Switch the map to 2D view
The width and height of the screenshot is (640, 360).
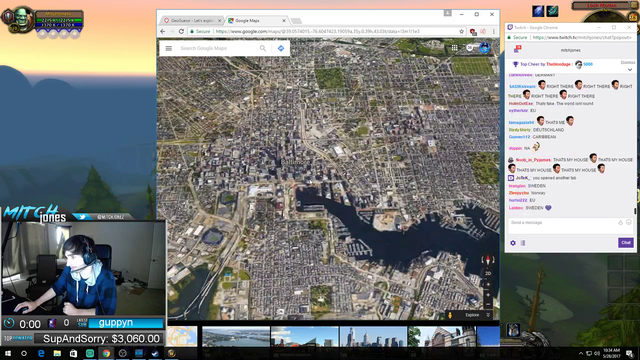[x=488, y=273]
